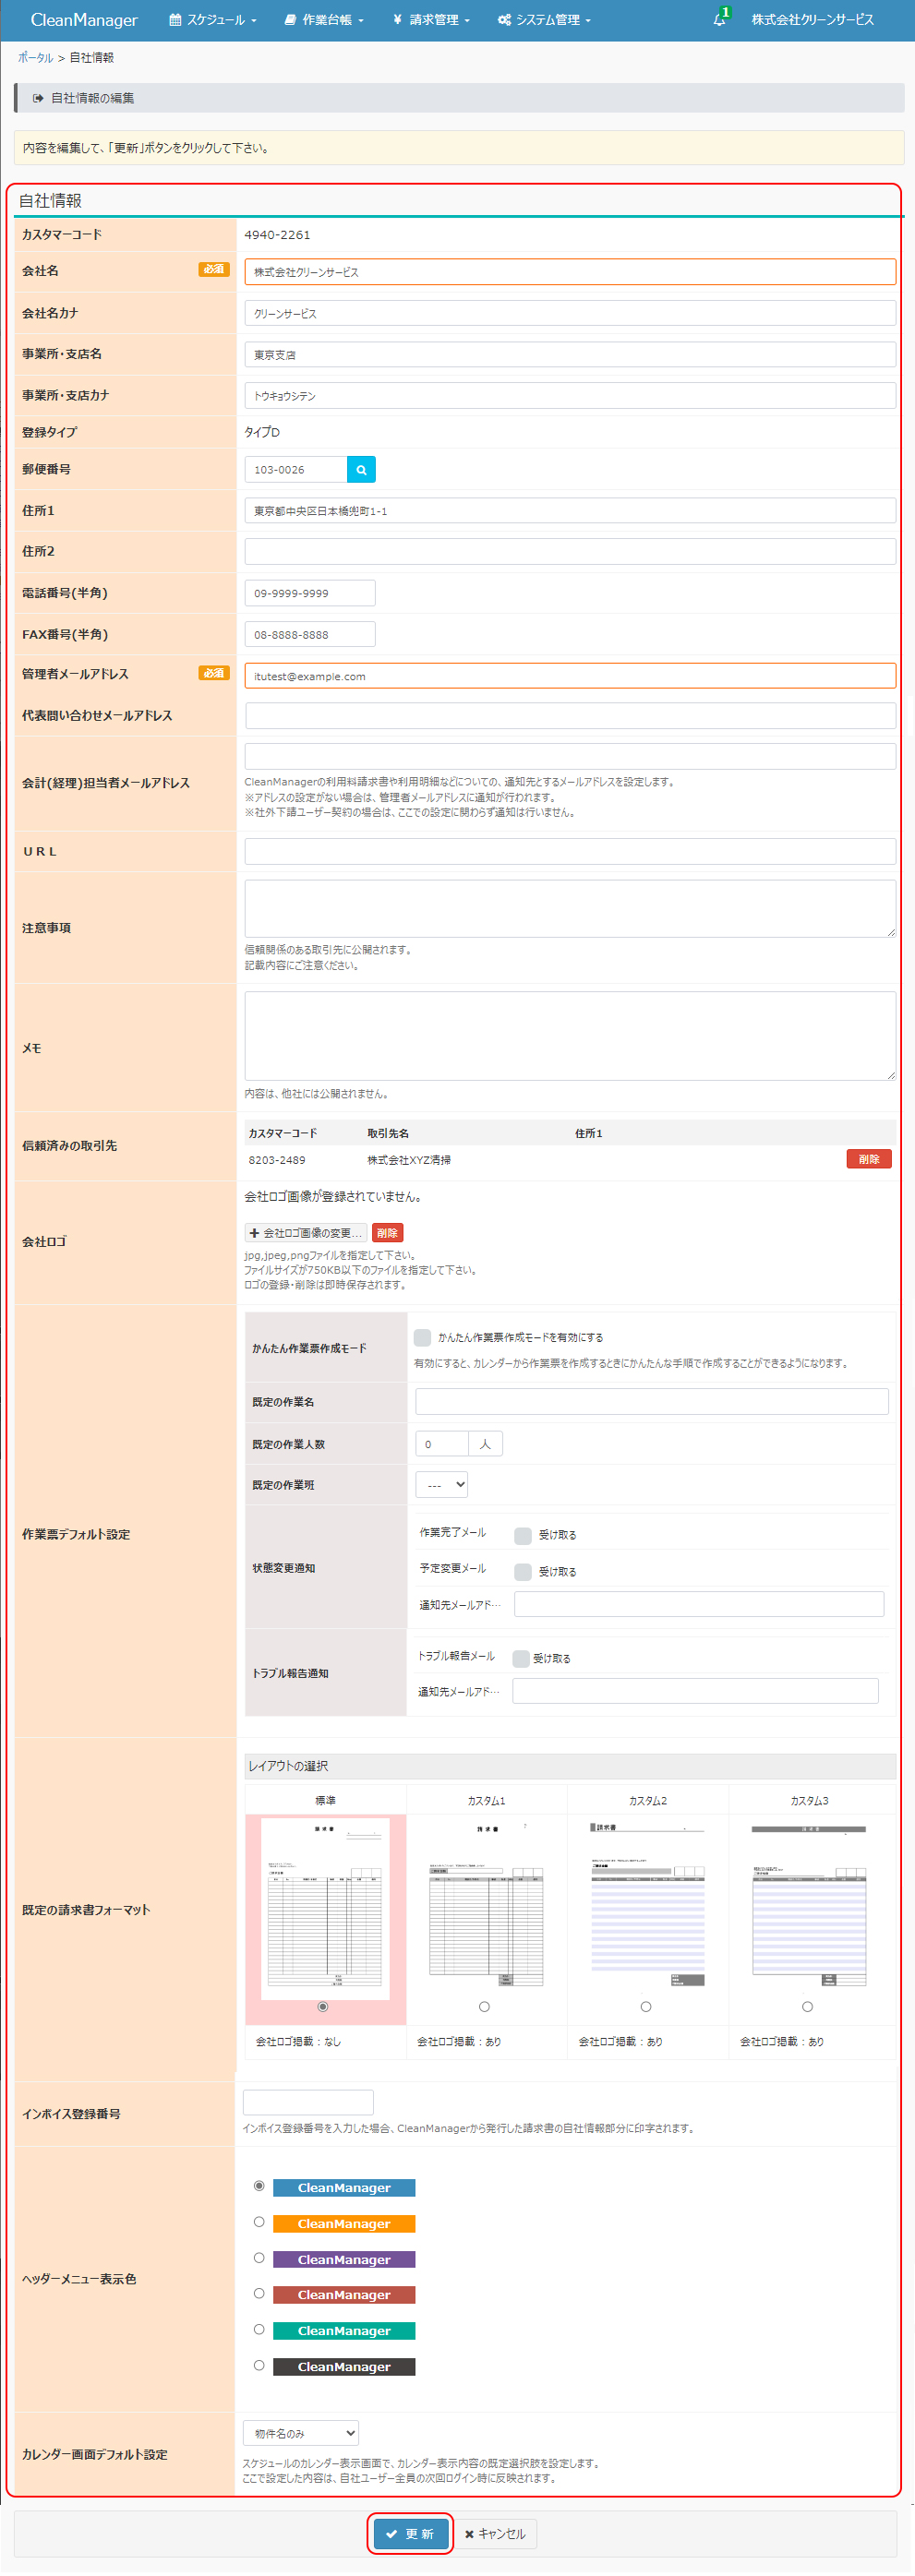The image size is (915, 2576).
Task: Click the 郵便番号 input field
Action: (x=296, y=469)
